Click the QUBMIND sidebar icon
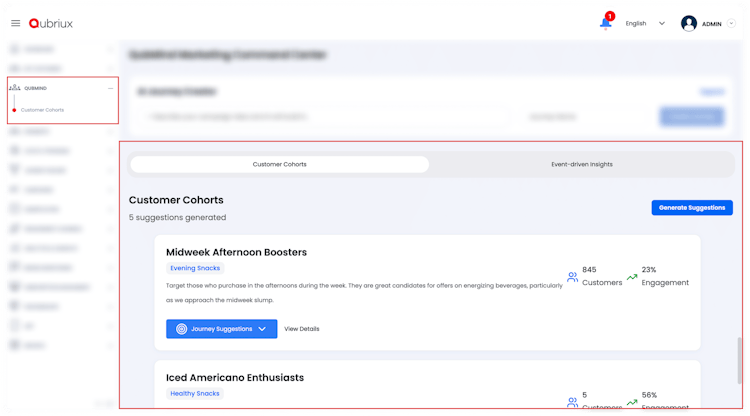 click(14, 88)
